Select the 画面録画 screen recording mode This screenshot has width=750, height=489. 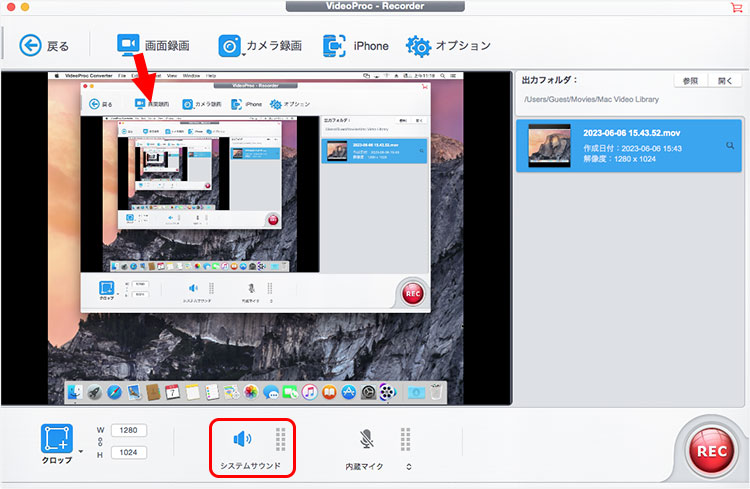tap(153, 45)
